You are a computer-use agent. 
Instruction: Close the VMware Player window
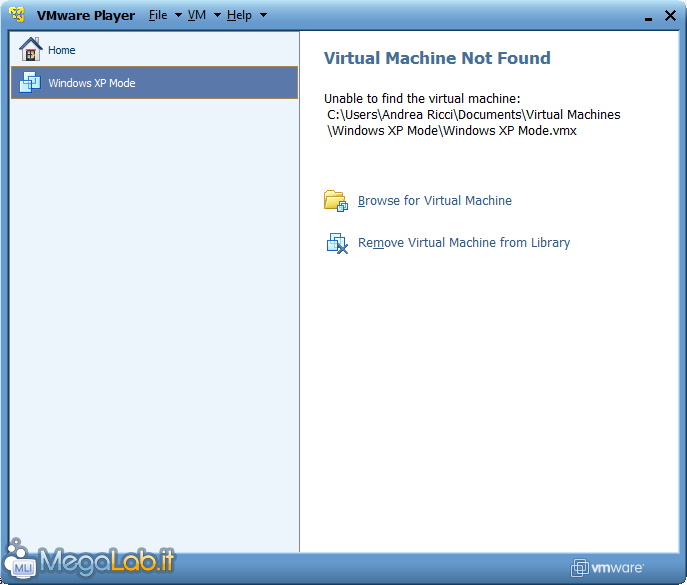(x=670, y=16)
